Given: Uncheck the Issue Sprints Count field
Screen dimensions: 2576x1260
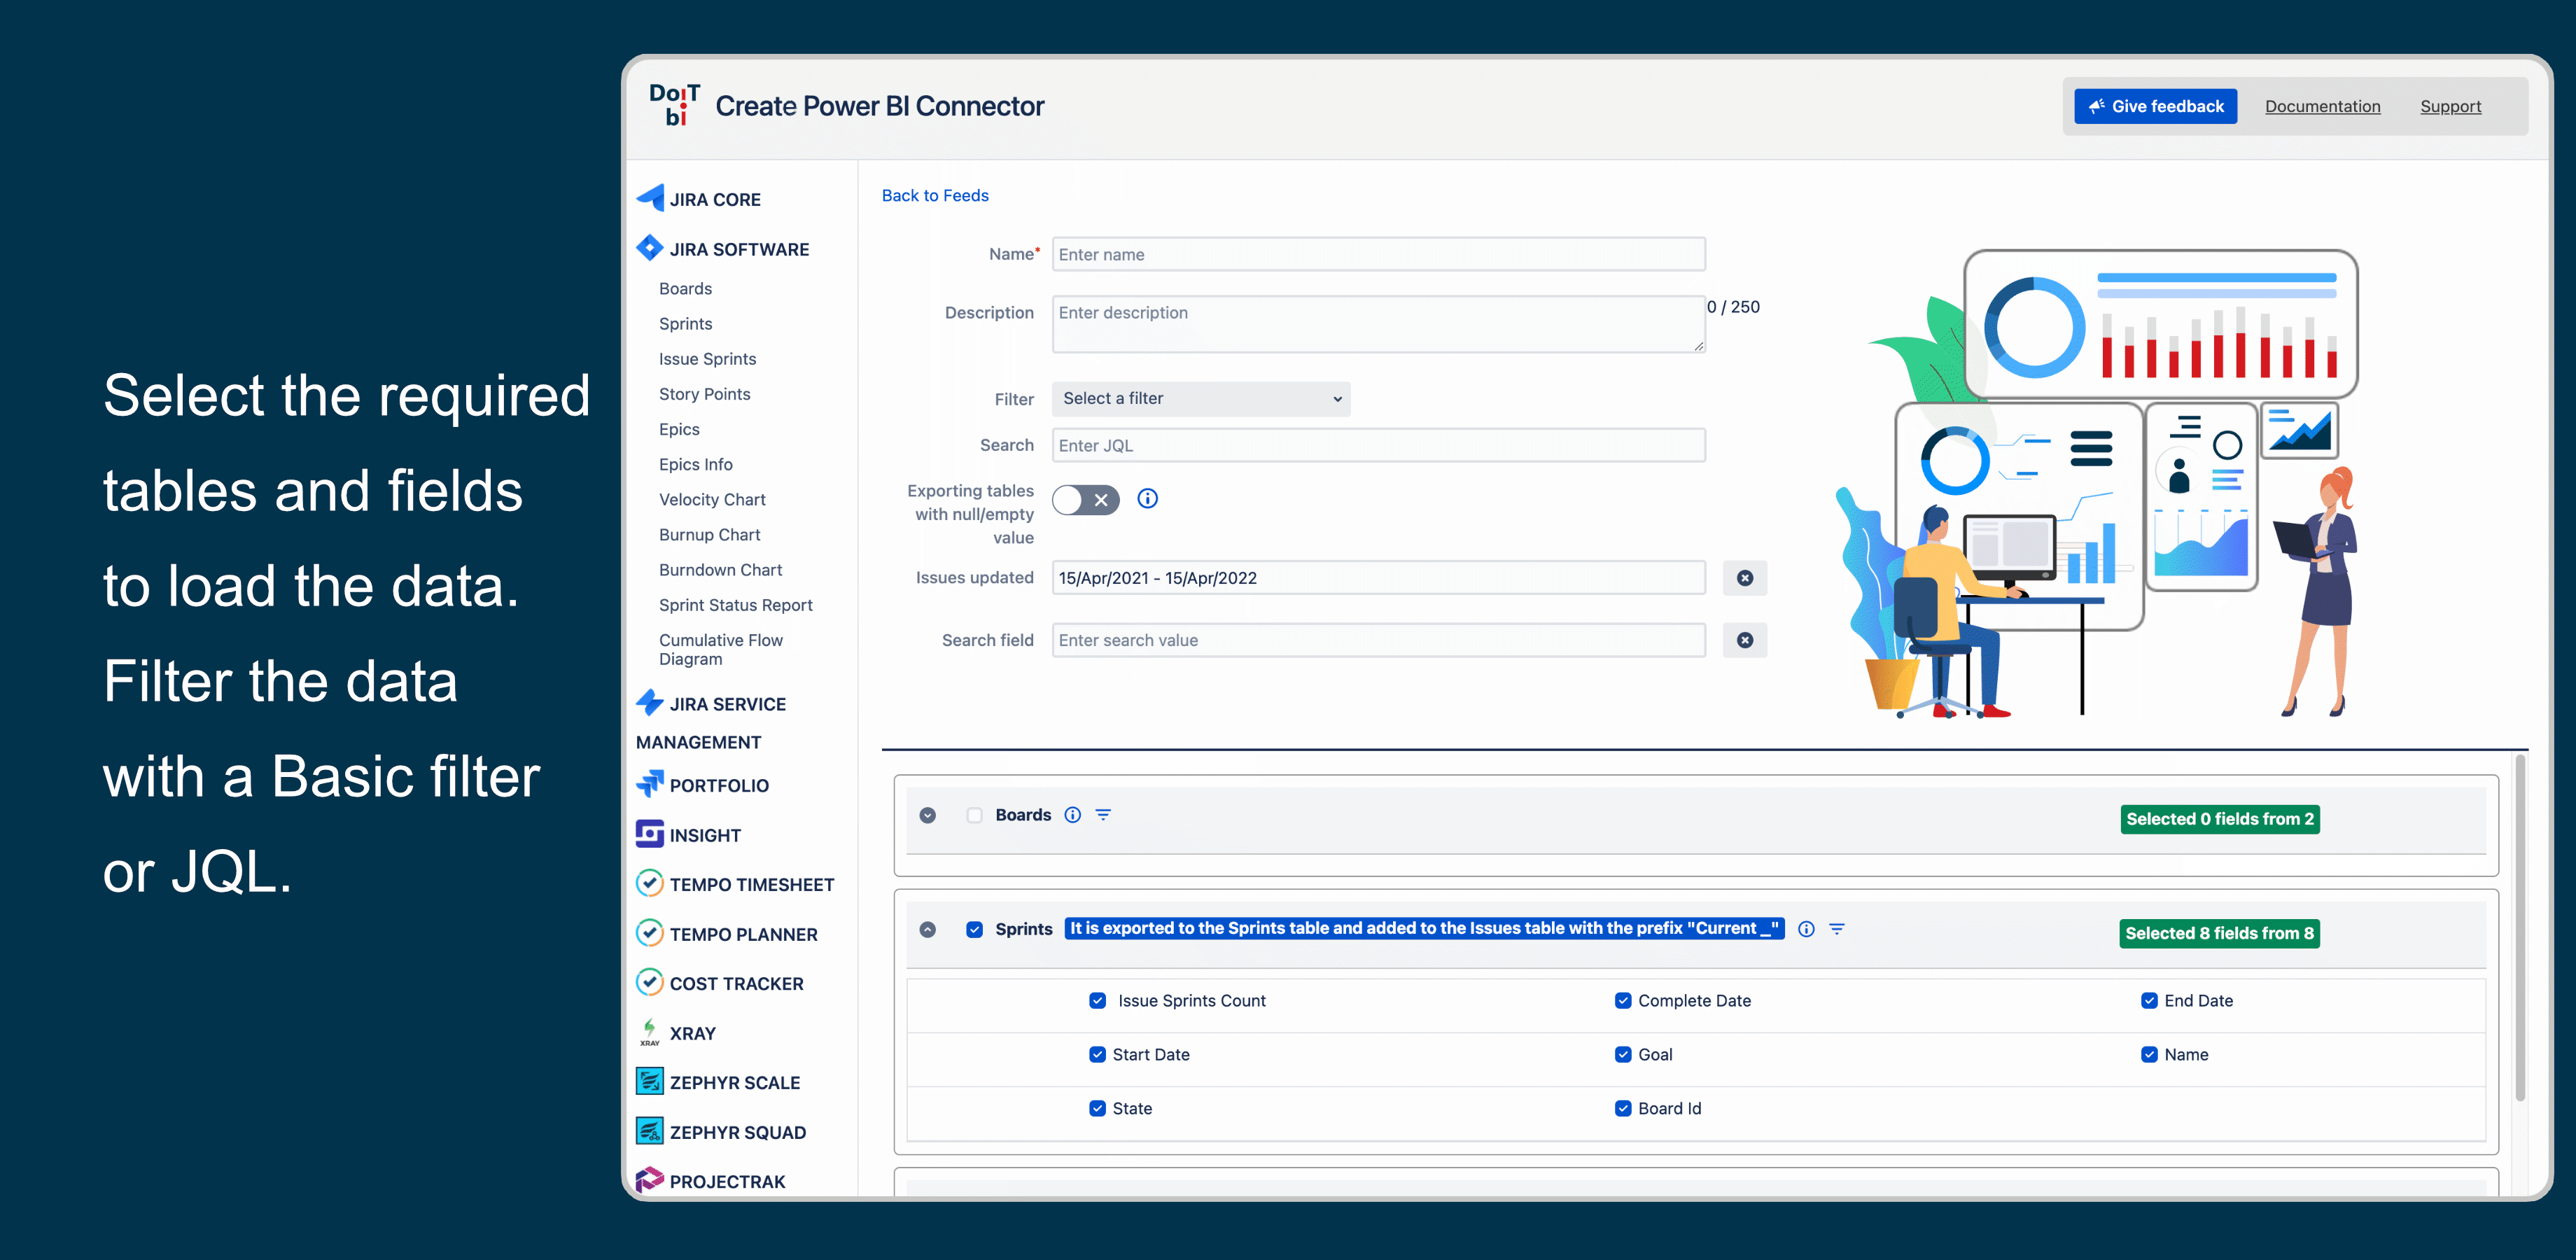Looking at the screenshot, I should 1098,1001.
